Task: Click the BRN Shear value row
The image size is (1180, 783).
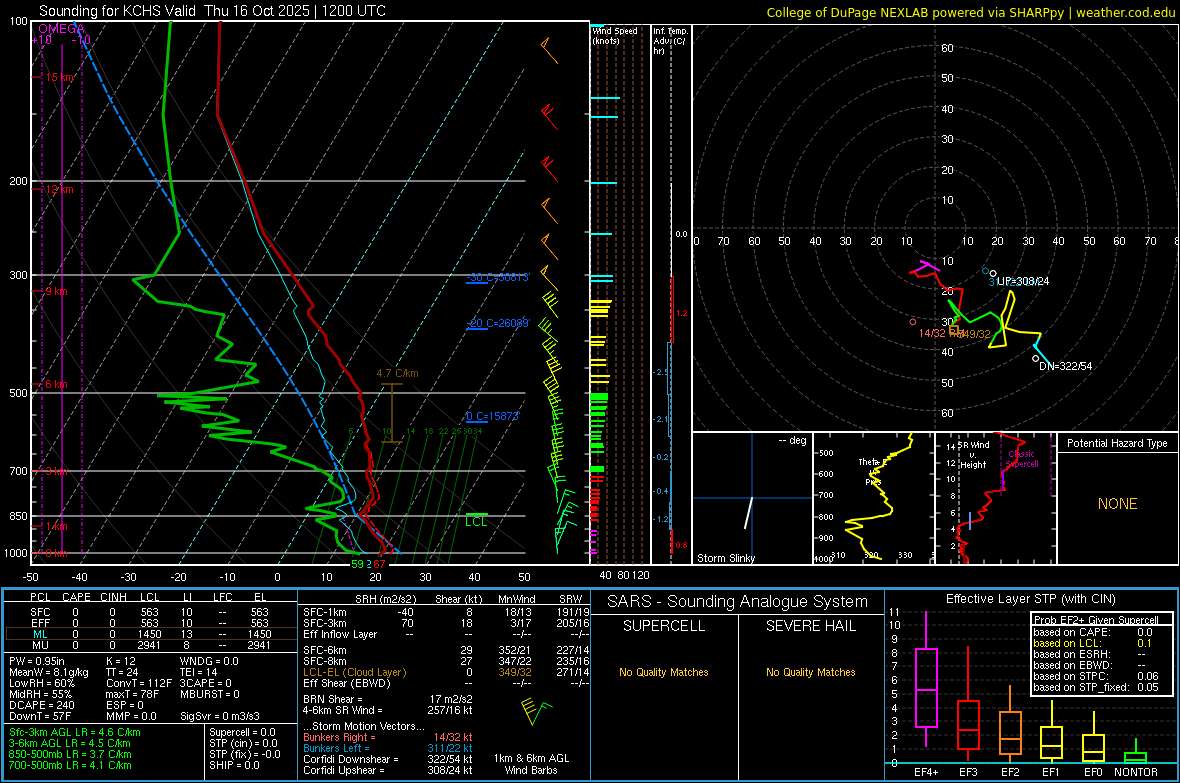Action: pos(388,699)
